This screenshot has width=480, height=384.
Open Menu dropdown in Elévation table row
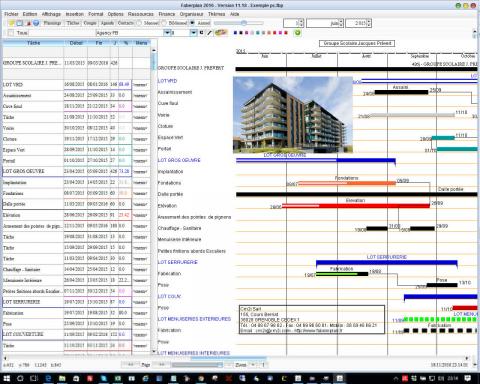click(x=140, y=215)
